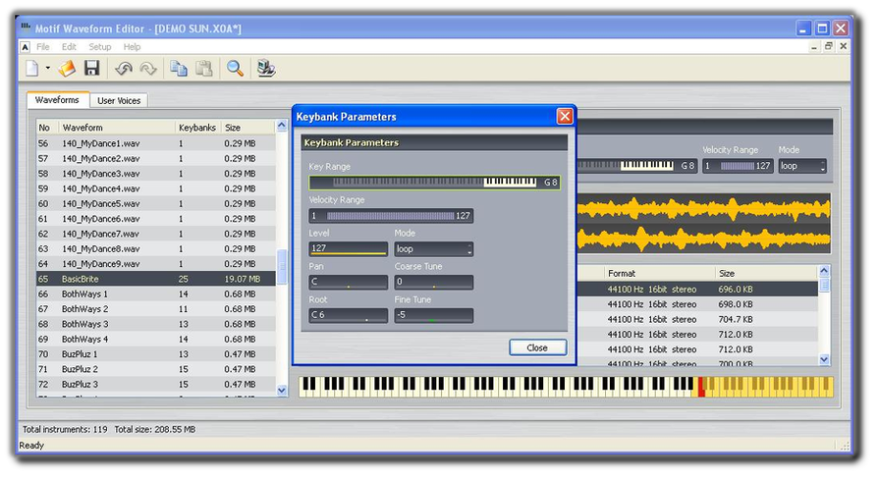Minimize the inner document window

814,47
